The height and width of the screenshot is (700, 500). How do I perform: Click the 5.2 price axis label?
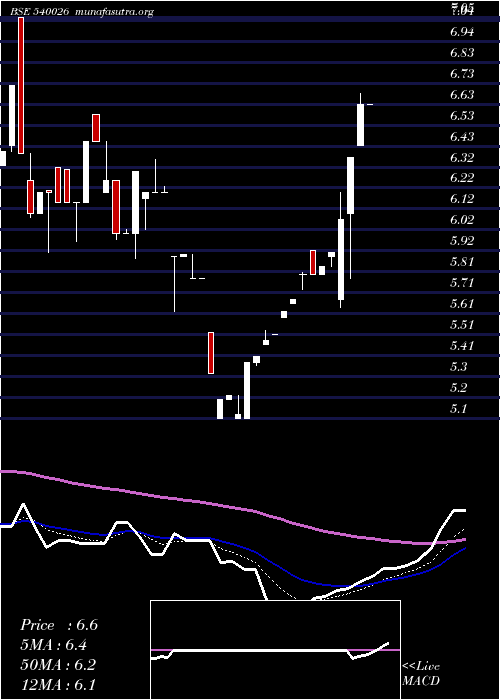460,388
